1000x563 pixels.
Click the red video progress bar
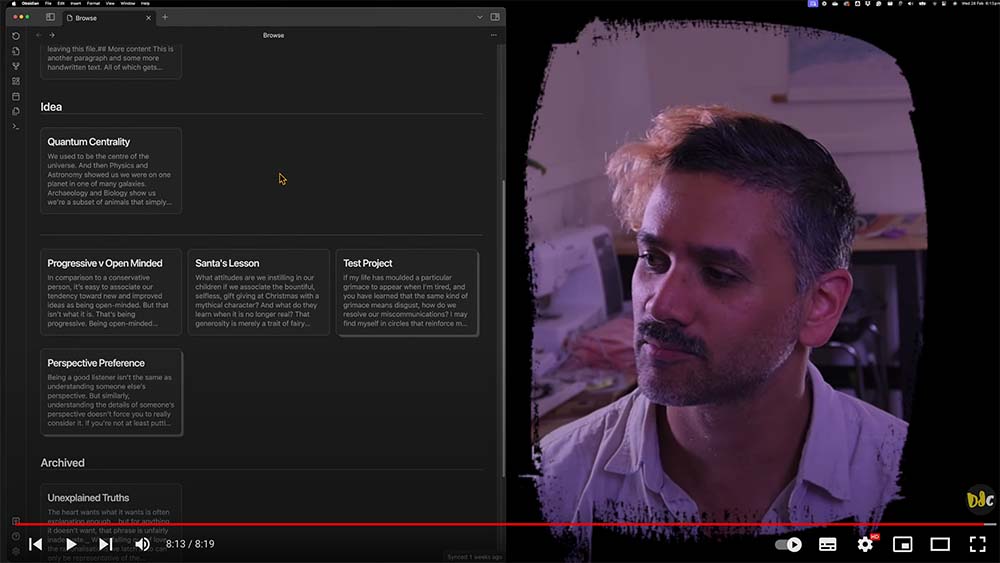pyautogui.click(x=500, y=524)
